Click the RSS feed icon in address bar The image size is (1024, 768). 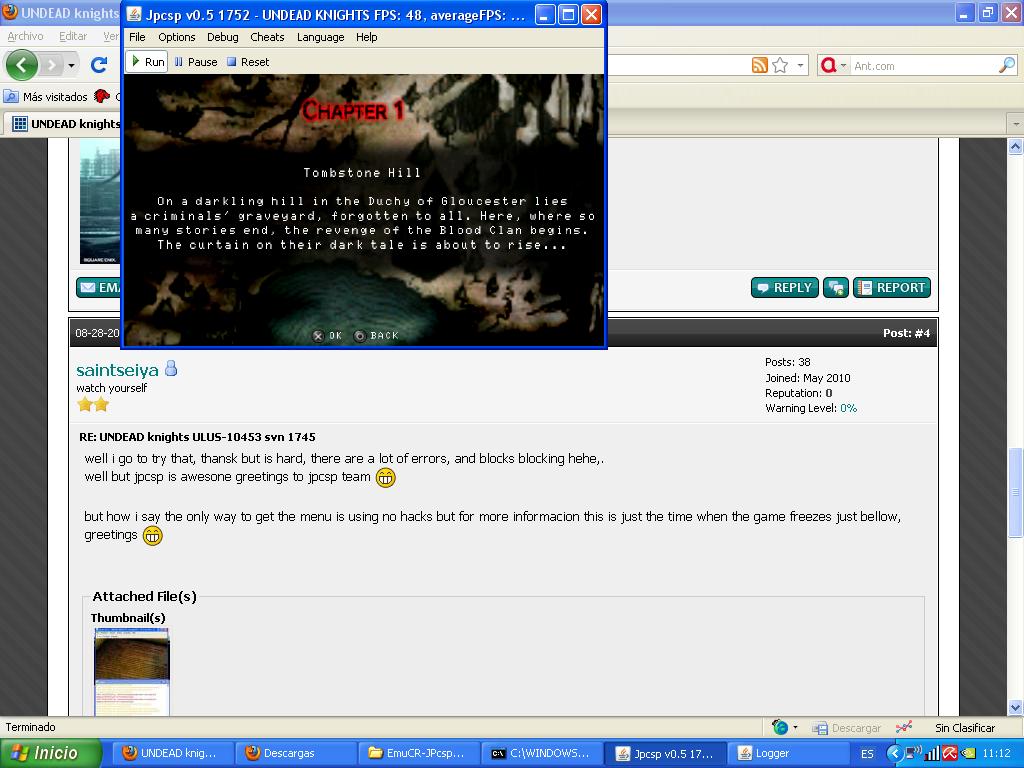pos(760,65)
